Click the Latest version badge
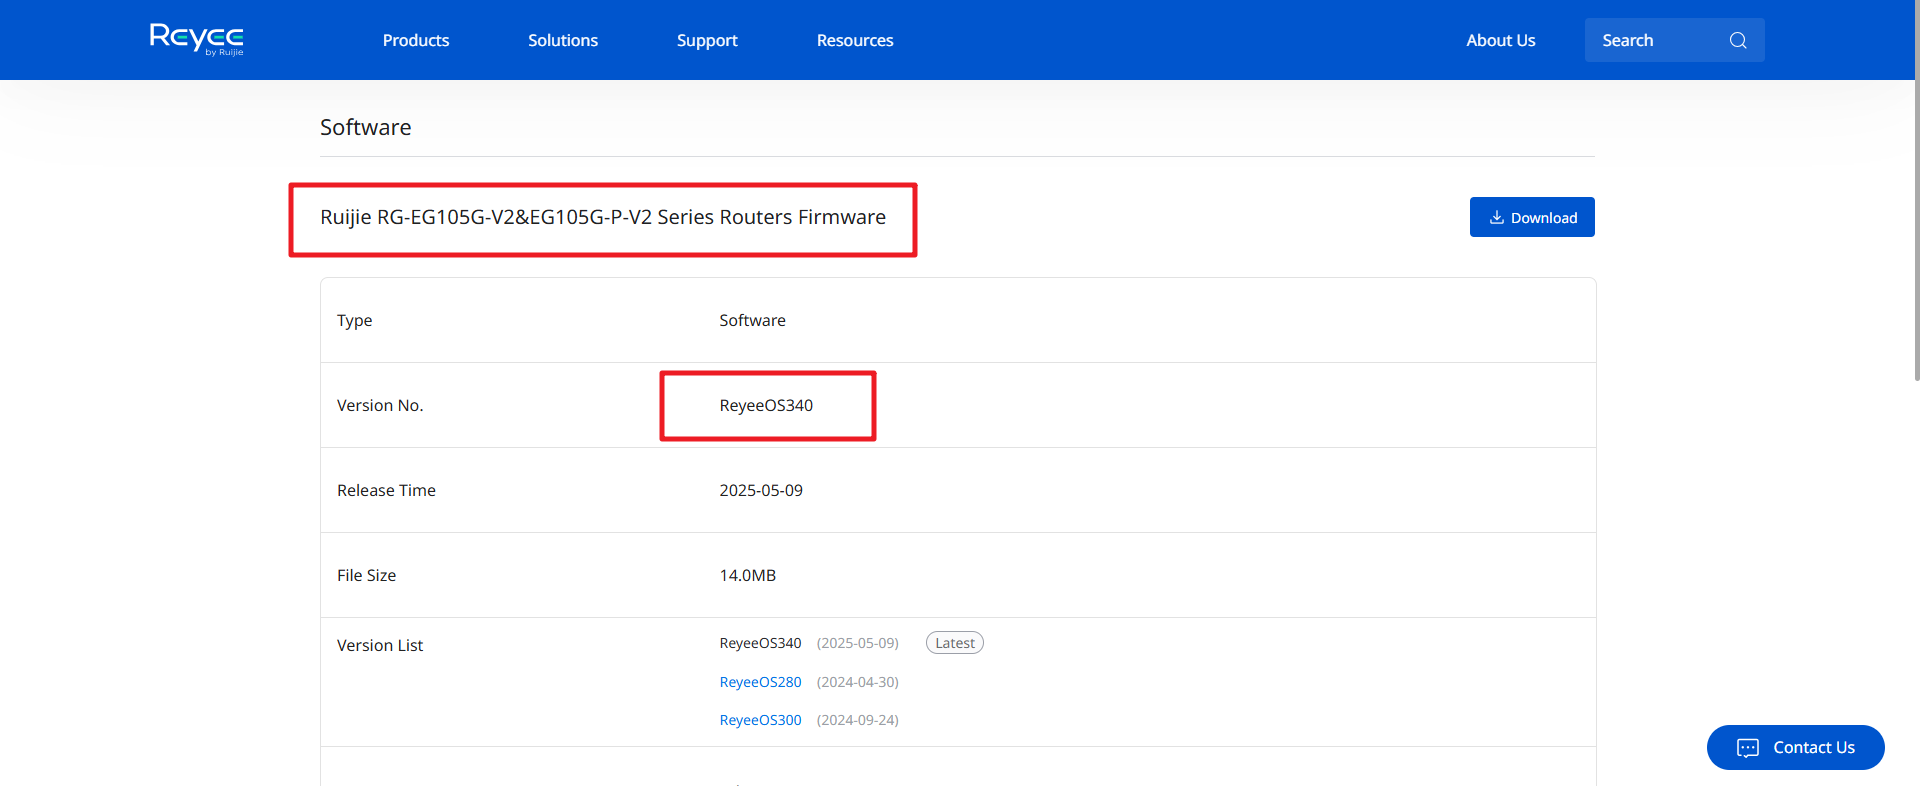 (x=954, y=643)
